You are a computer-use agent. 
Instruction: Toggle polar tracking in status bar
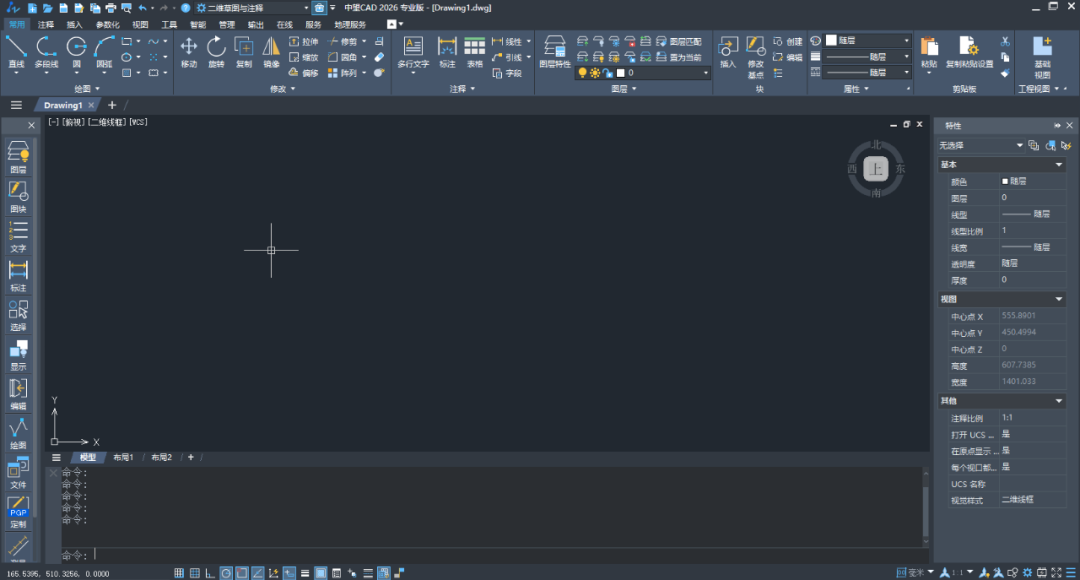click(226, 573)
